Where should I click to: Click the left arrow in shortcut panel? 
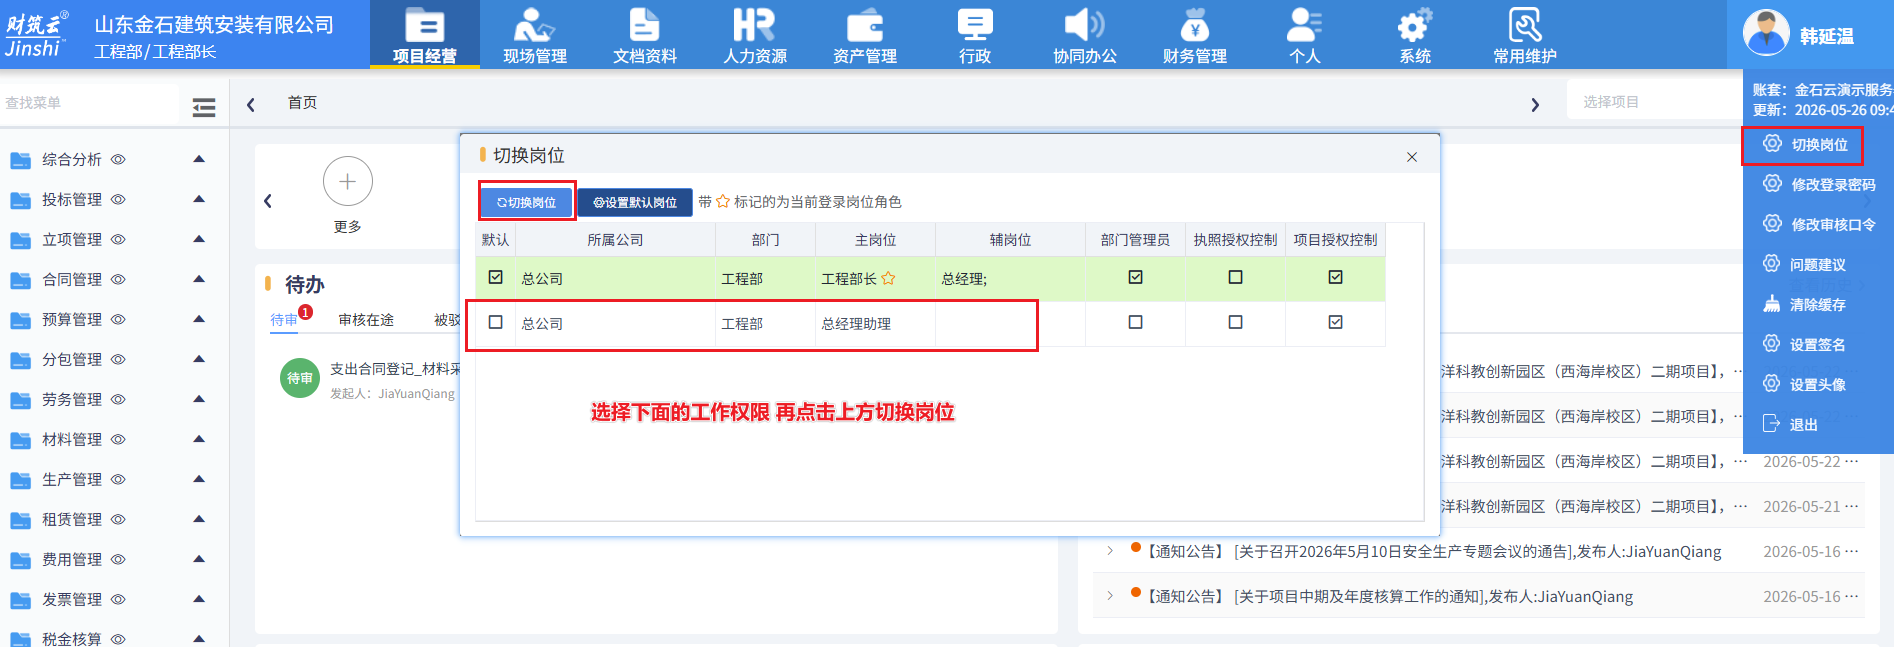pyautogui.click(x=268, y=201)
